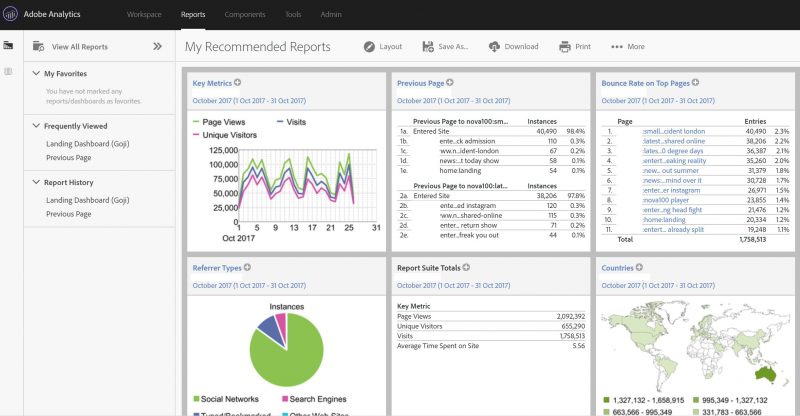Image resolution: width=800 pixels, height=416 pixels.
Task: Click plus icon next to Referrer Types
Action: coord(247,267)
